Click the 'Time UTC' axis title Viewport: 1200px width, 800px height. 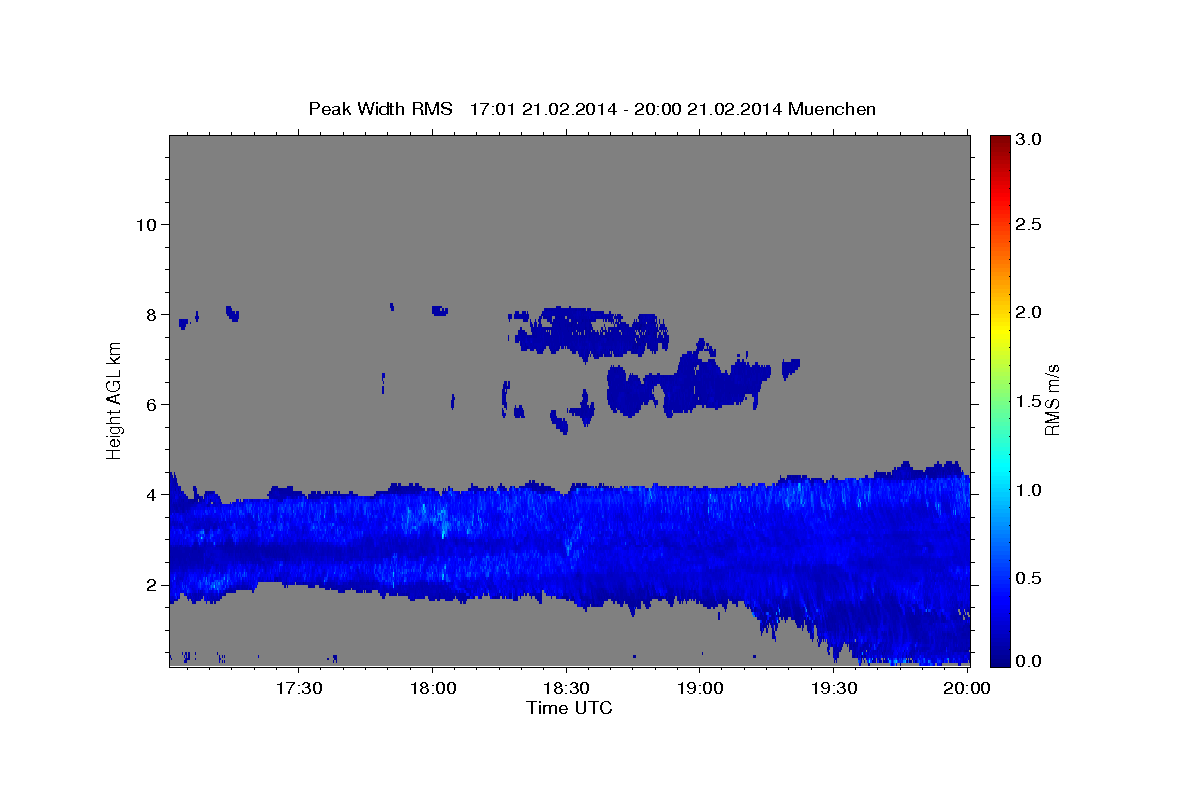(569, 708)
